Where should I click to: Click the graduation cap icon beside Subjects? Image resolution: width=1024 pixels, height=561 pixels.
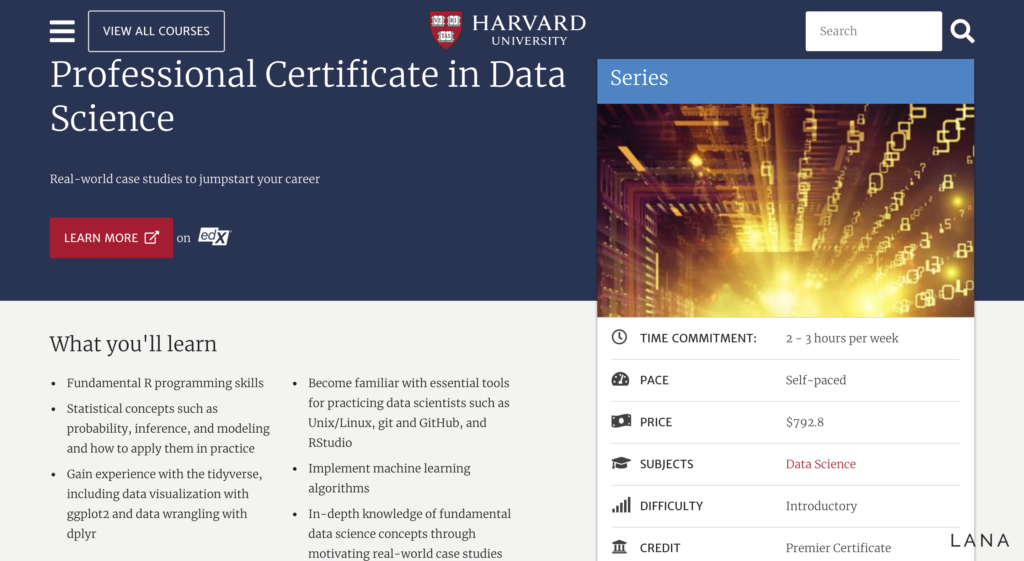tap(620, 463)
